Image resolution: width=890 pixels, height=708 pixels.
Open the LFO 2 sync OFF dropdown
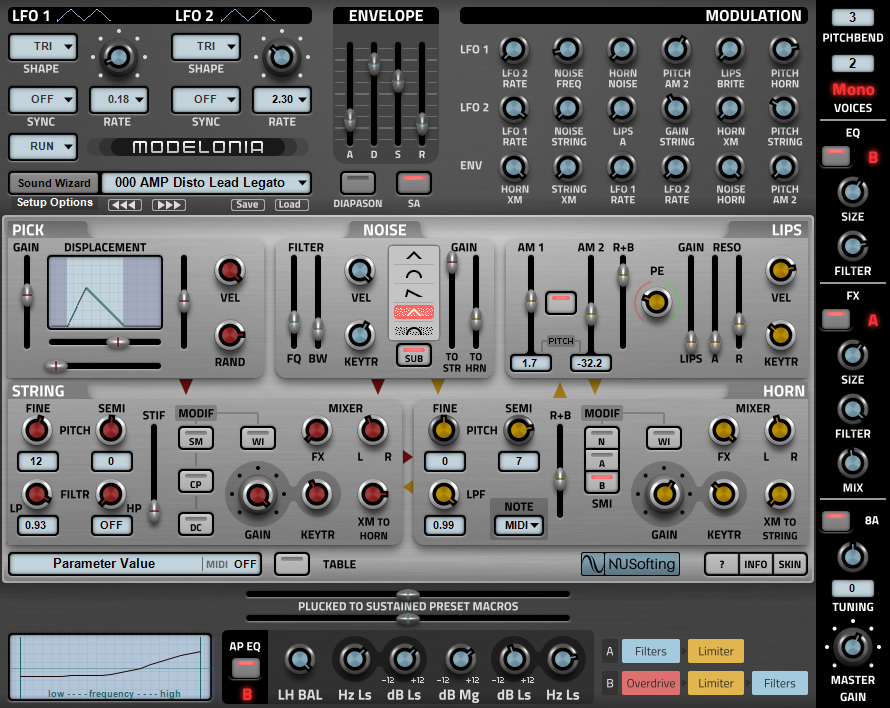coord(206,99)
